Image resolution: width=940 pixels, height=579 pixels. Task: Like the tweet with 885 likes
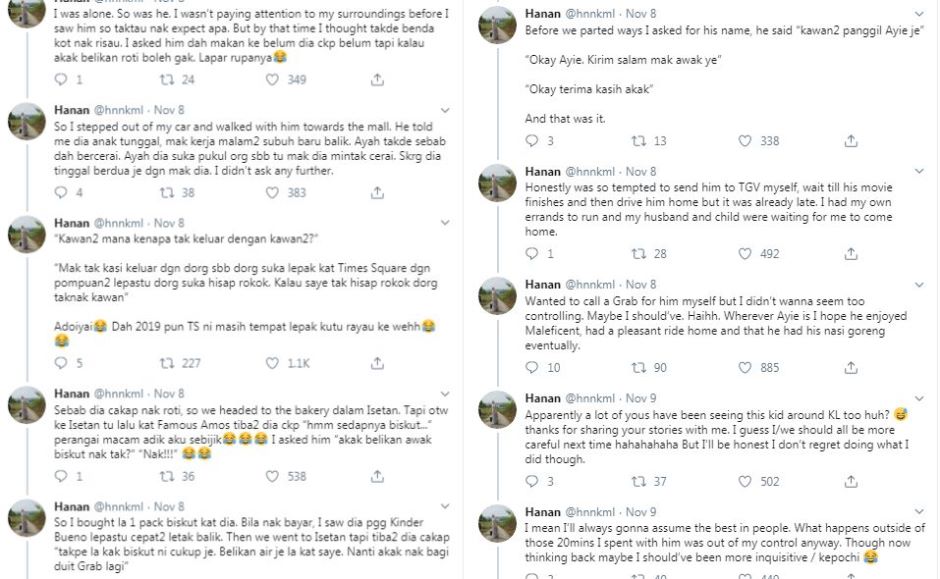743,368
